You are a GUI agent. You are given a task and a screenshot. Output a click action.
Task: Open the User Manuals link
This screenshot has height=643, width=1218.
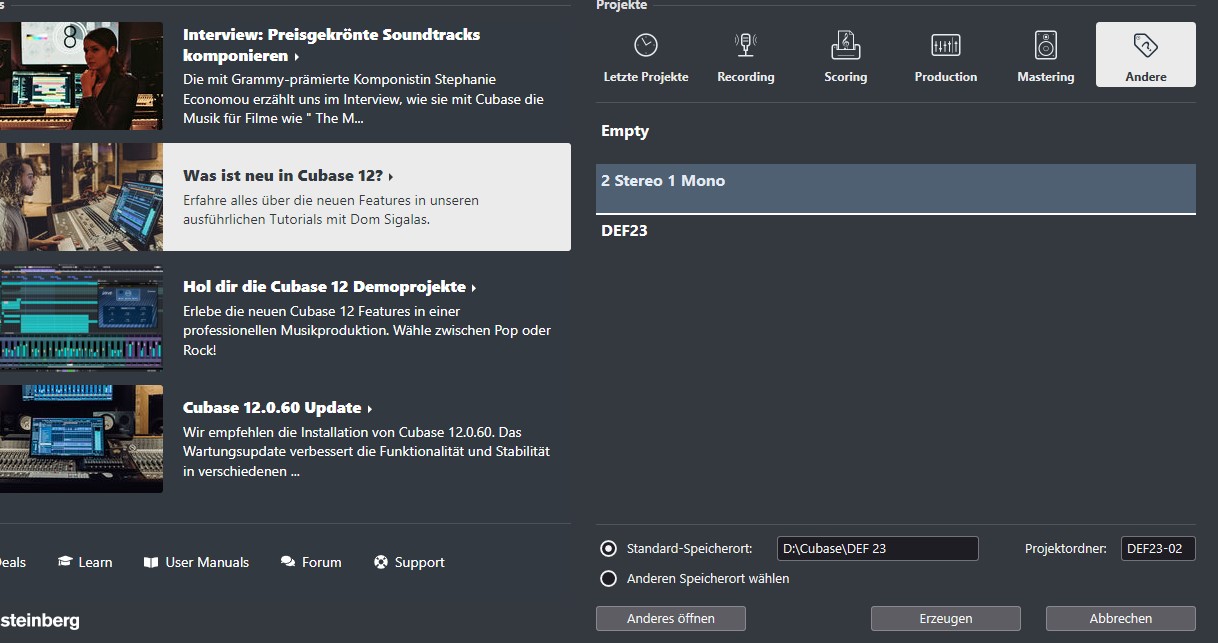click(x=207, y=562)
